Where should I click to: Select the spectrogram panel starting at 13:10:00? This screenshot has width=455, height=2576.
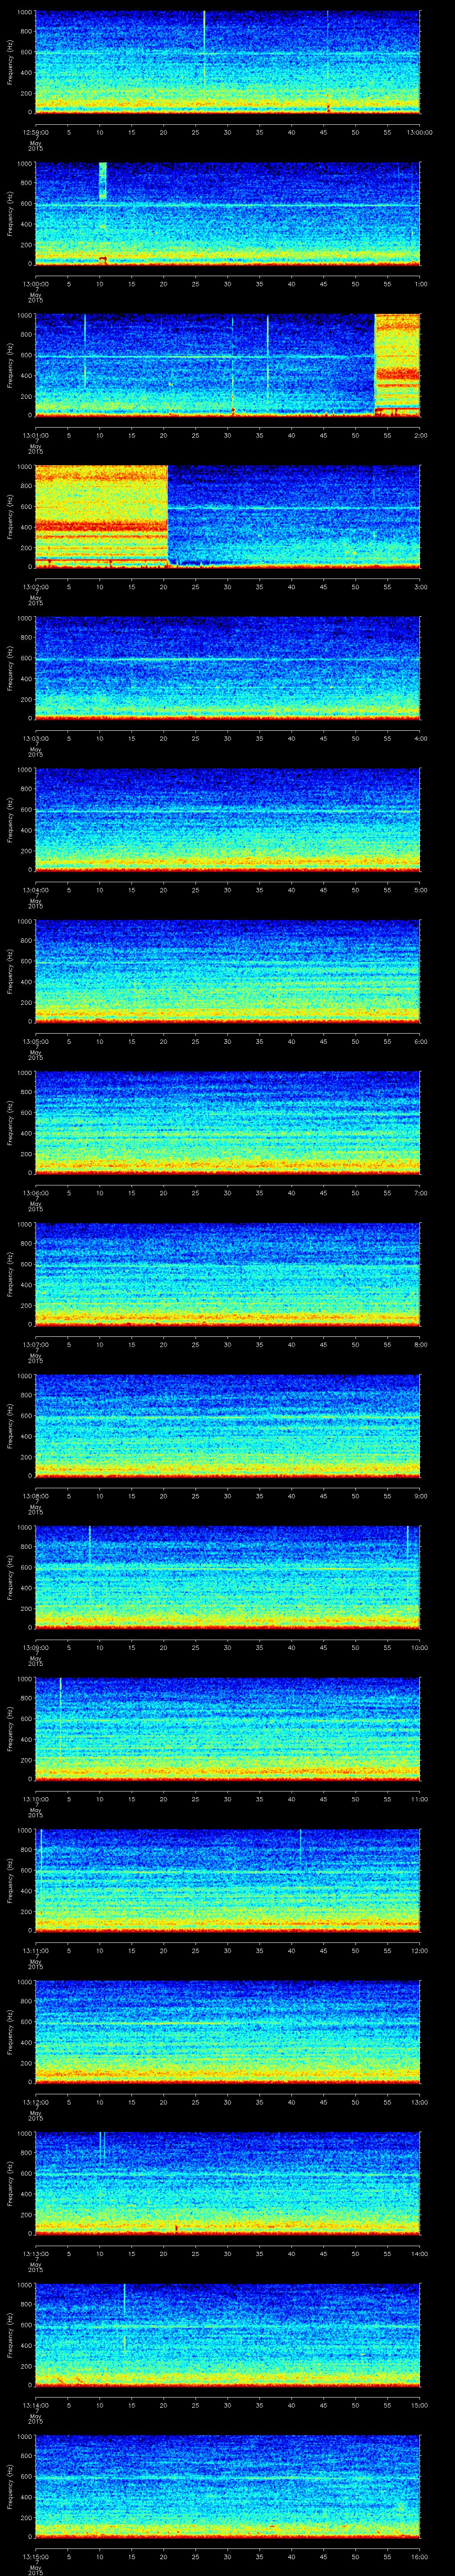[227, 1728]
